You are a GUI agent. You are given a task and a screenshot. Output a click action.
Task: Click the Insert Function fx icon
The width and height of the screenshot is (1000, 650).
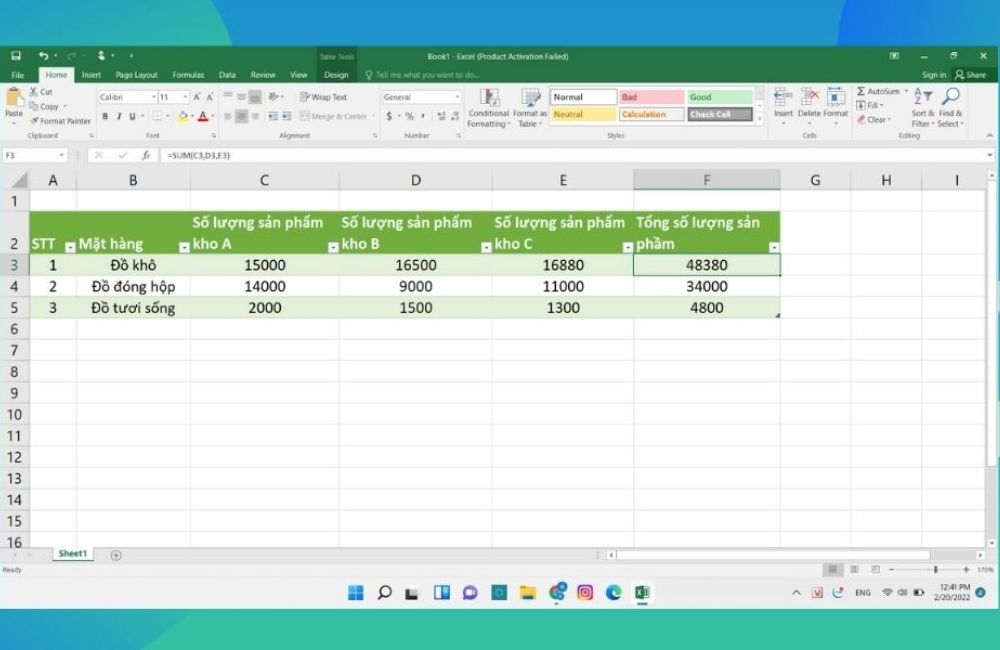[146, 155]
